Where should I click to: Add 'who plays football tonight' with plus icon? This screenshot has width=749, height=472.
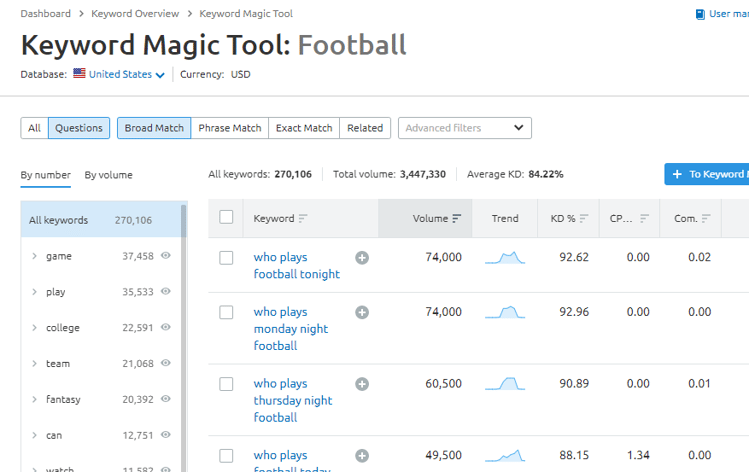pos(362,258)
